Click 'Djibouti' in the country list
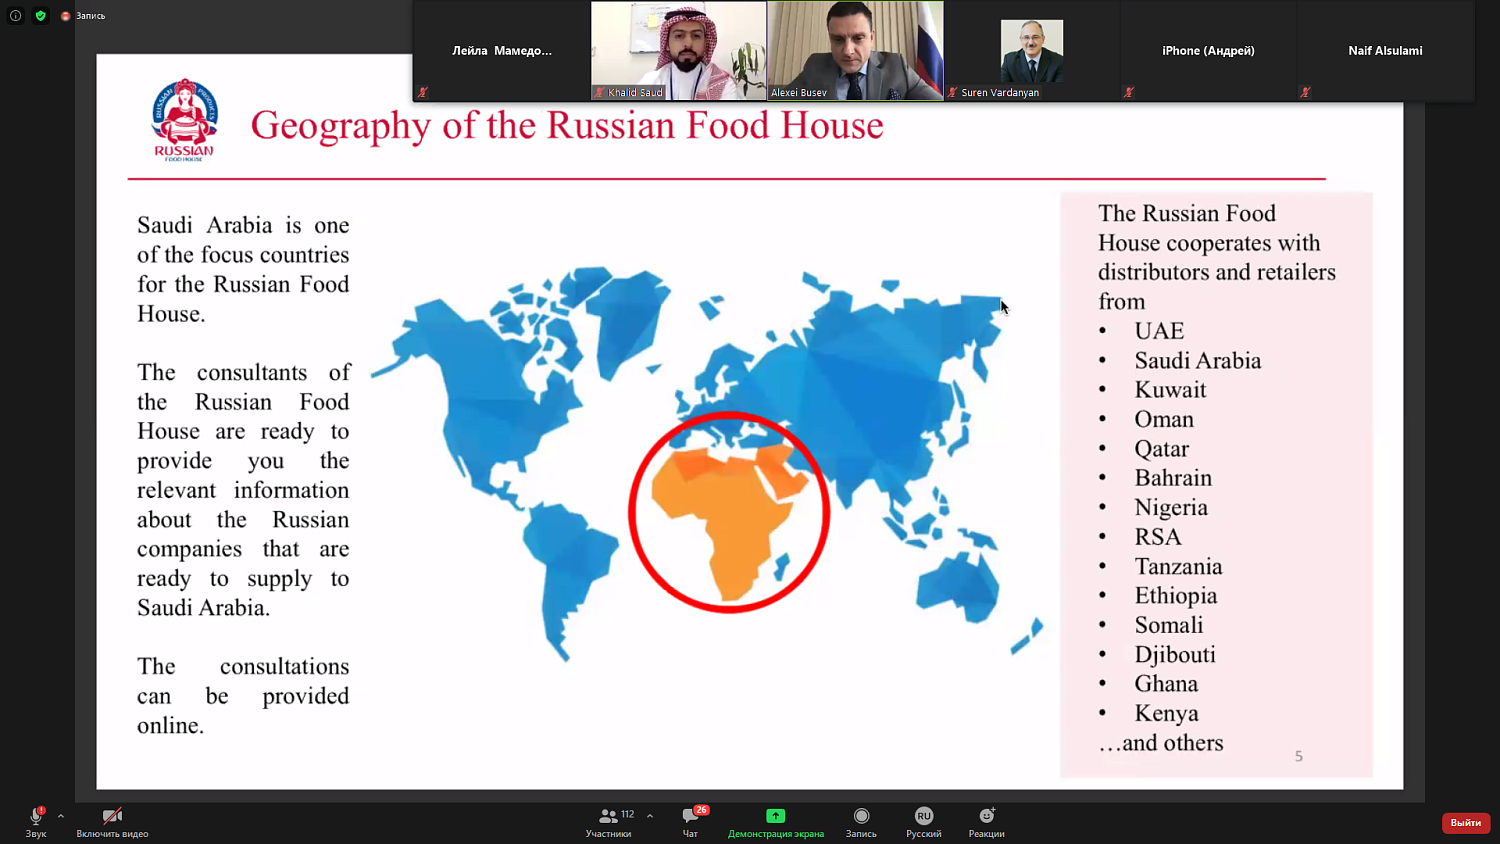The image size is (1500, 844). [1175, 655]
